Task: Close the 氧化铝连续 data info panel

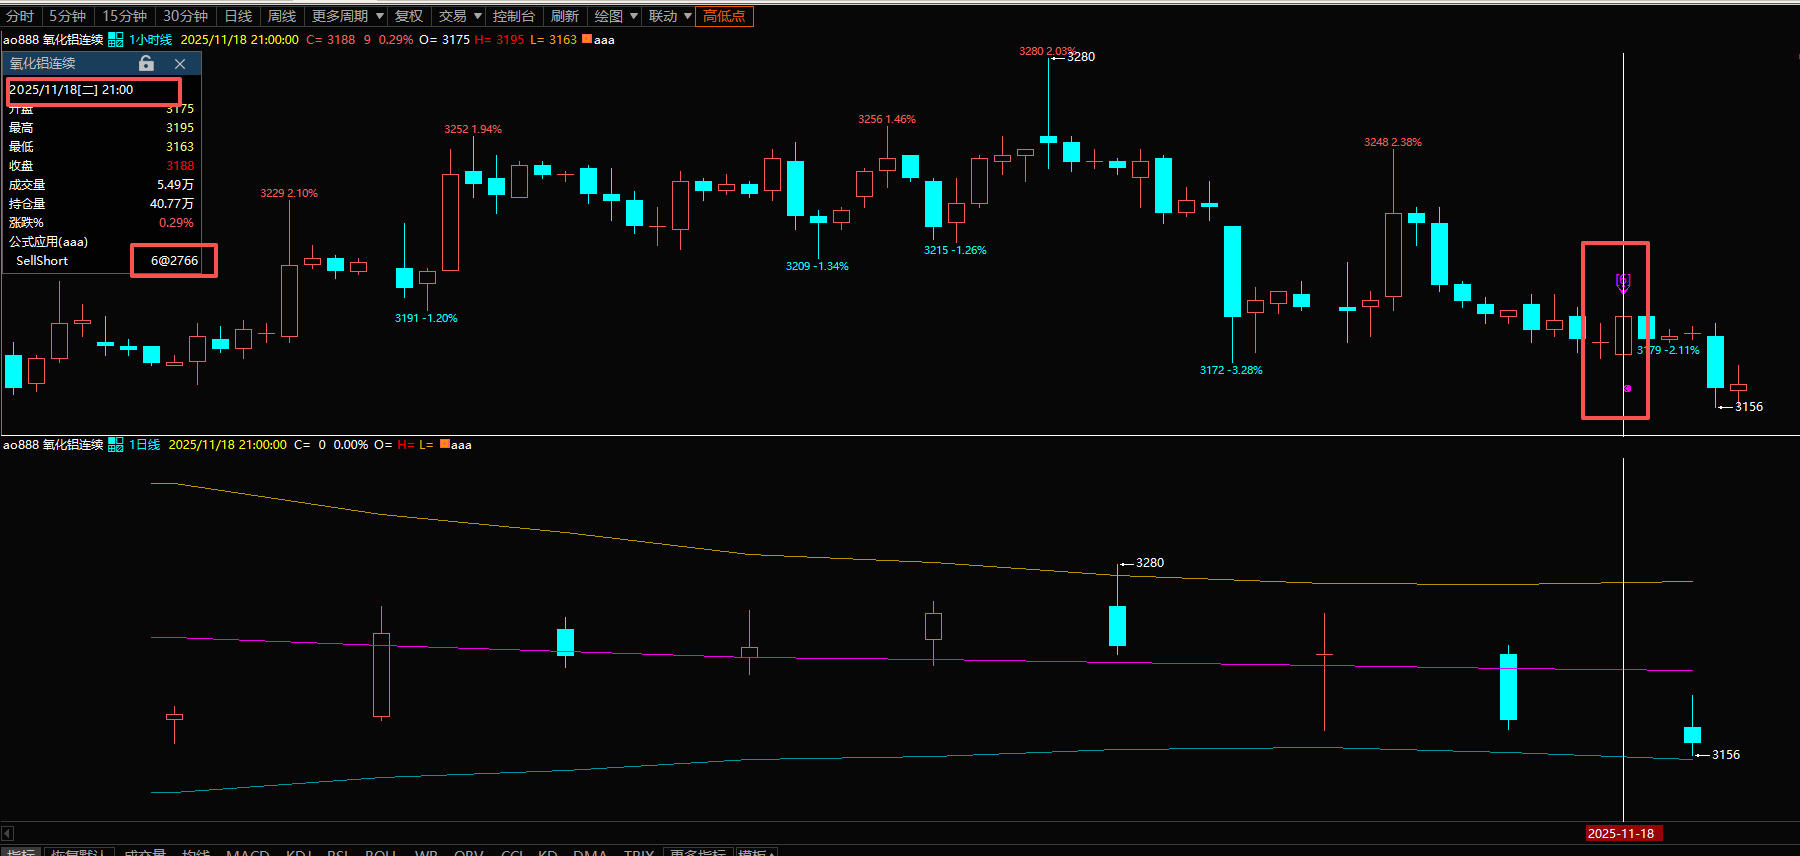Action: (180, 63)
